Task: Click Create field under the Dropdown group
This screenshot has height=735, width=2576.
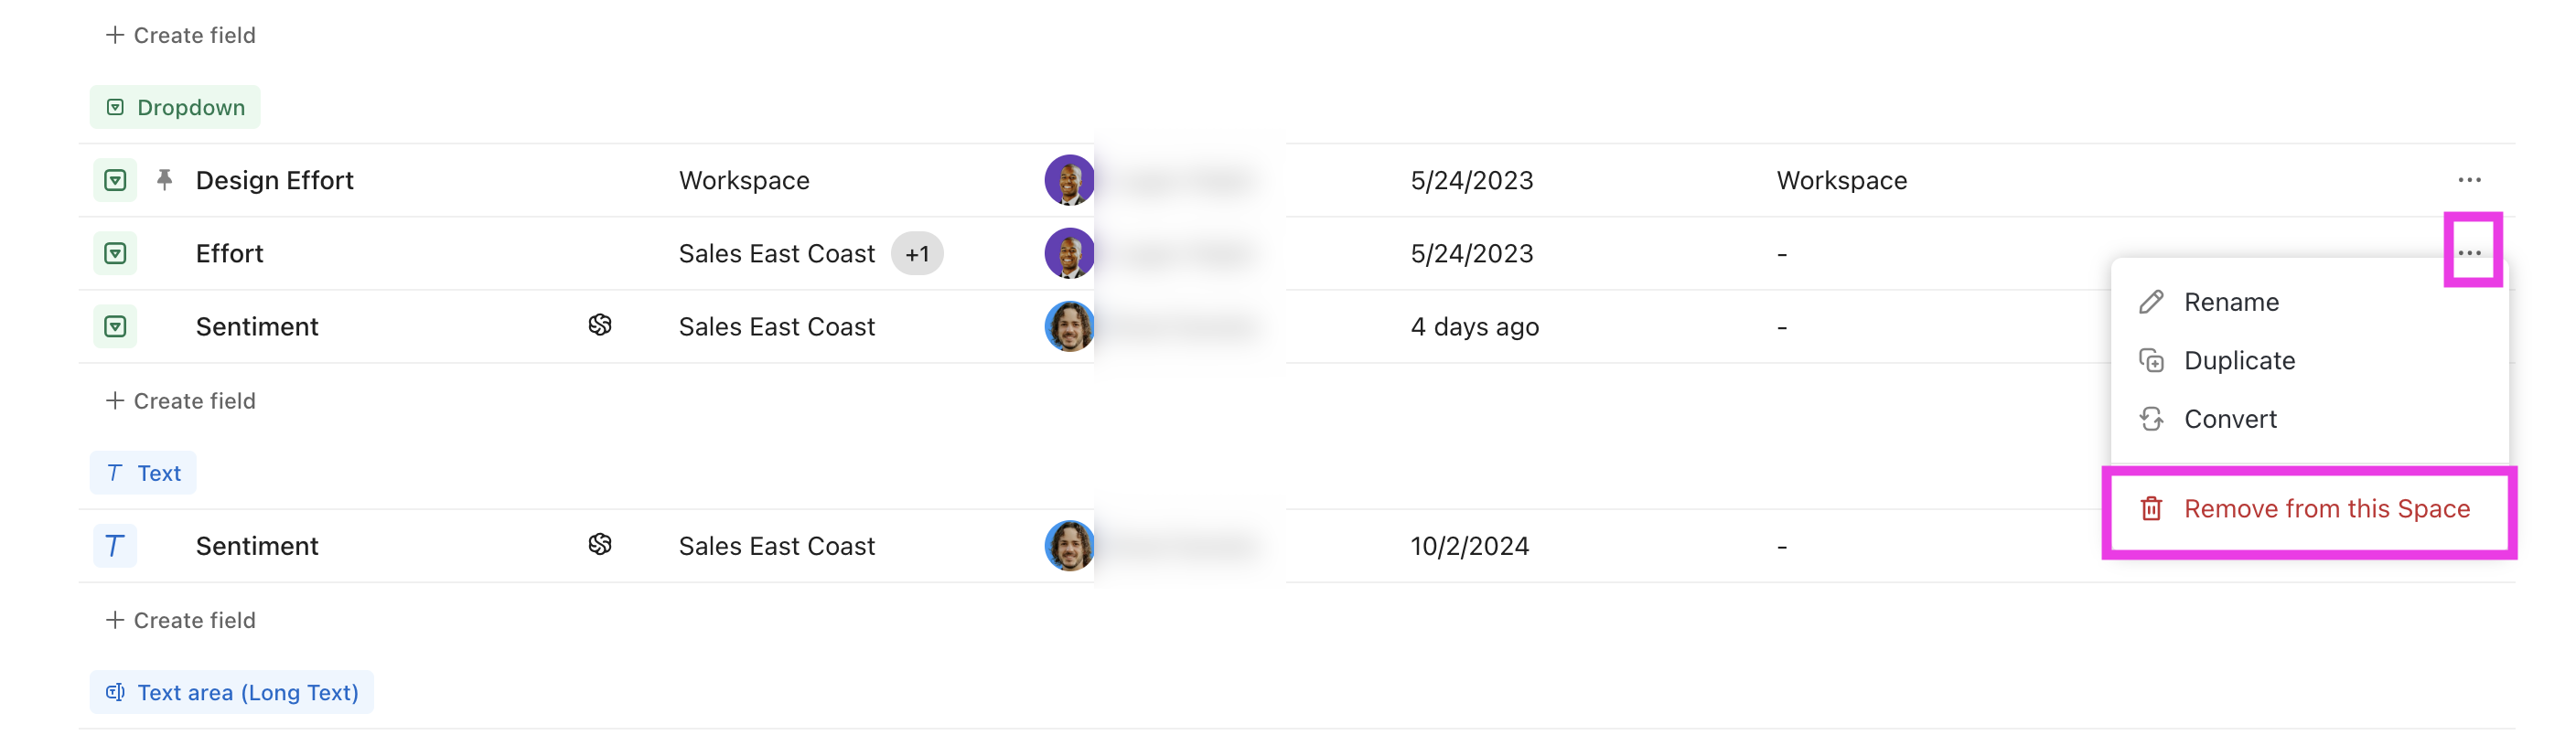Action: (x=181, y=401)
